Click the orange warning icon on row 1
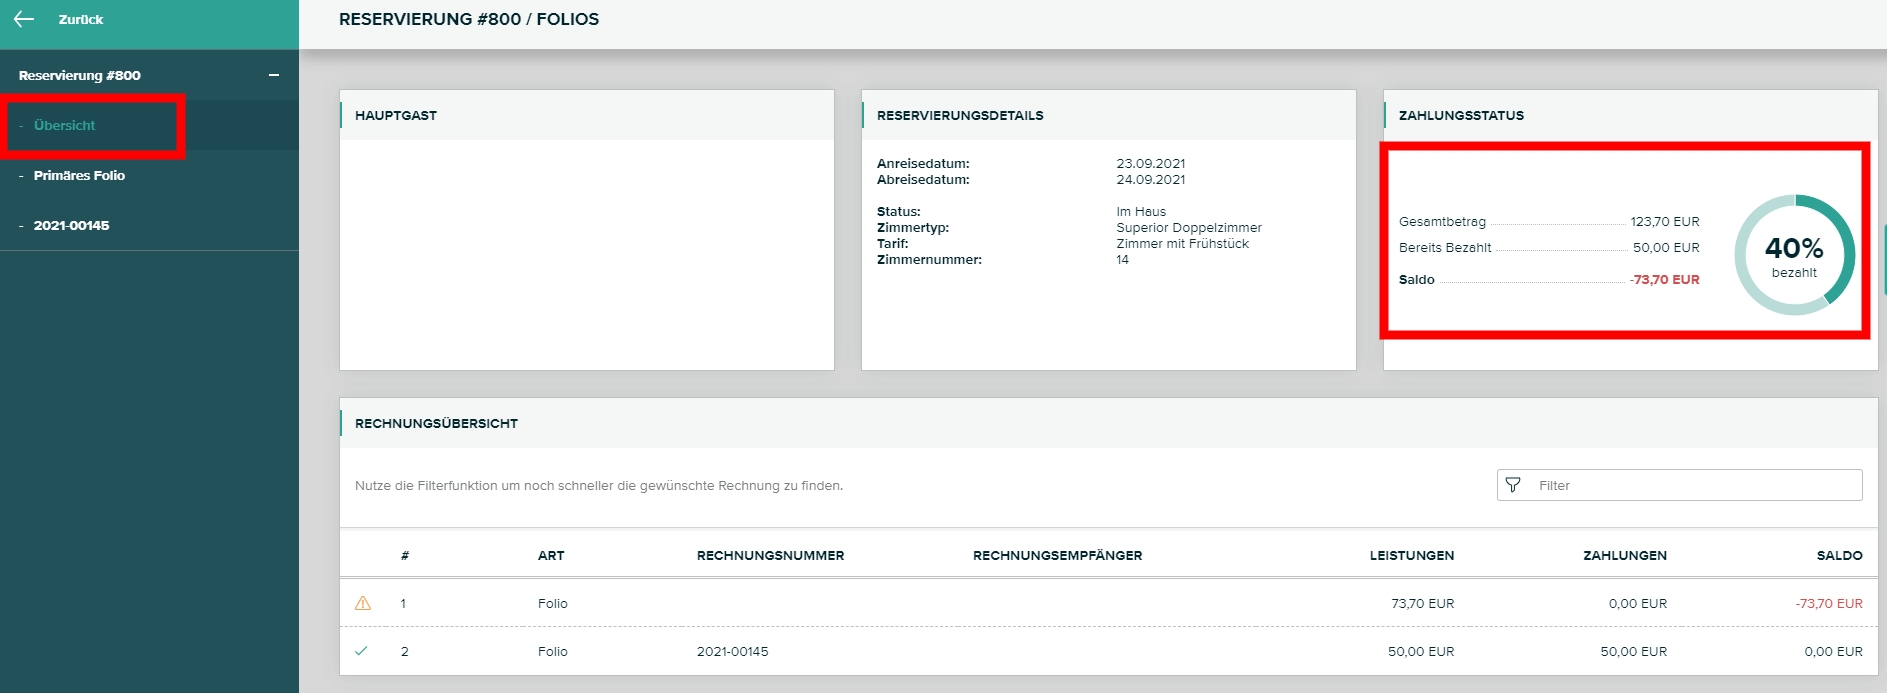 [363, 603]
